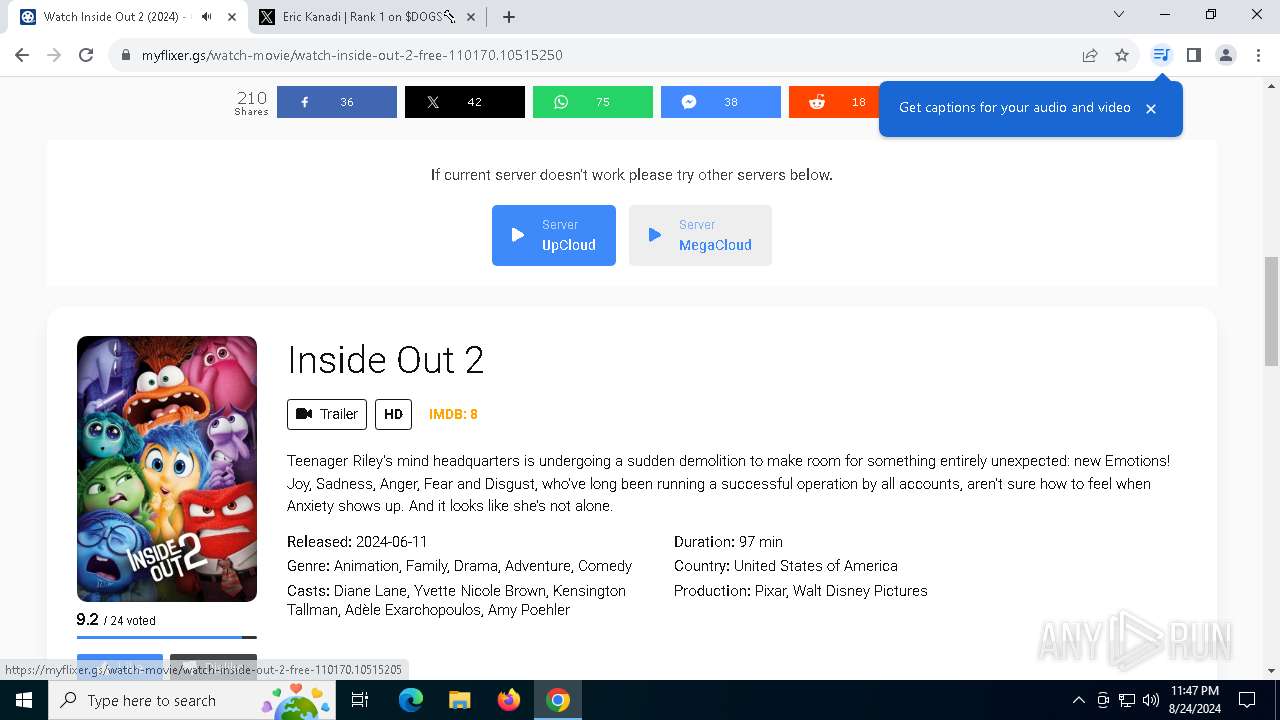Close the Watch Inside Out 2 tab
This screenshot has height=720, width=1280.
coord(232,17)
